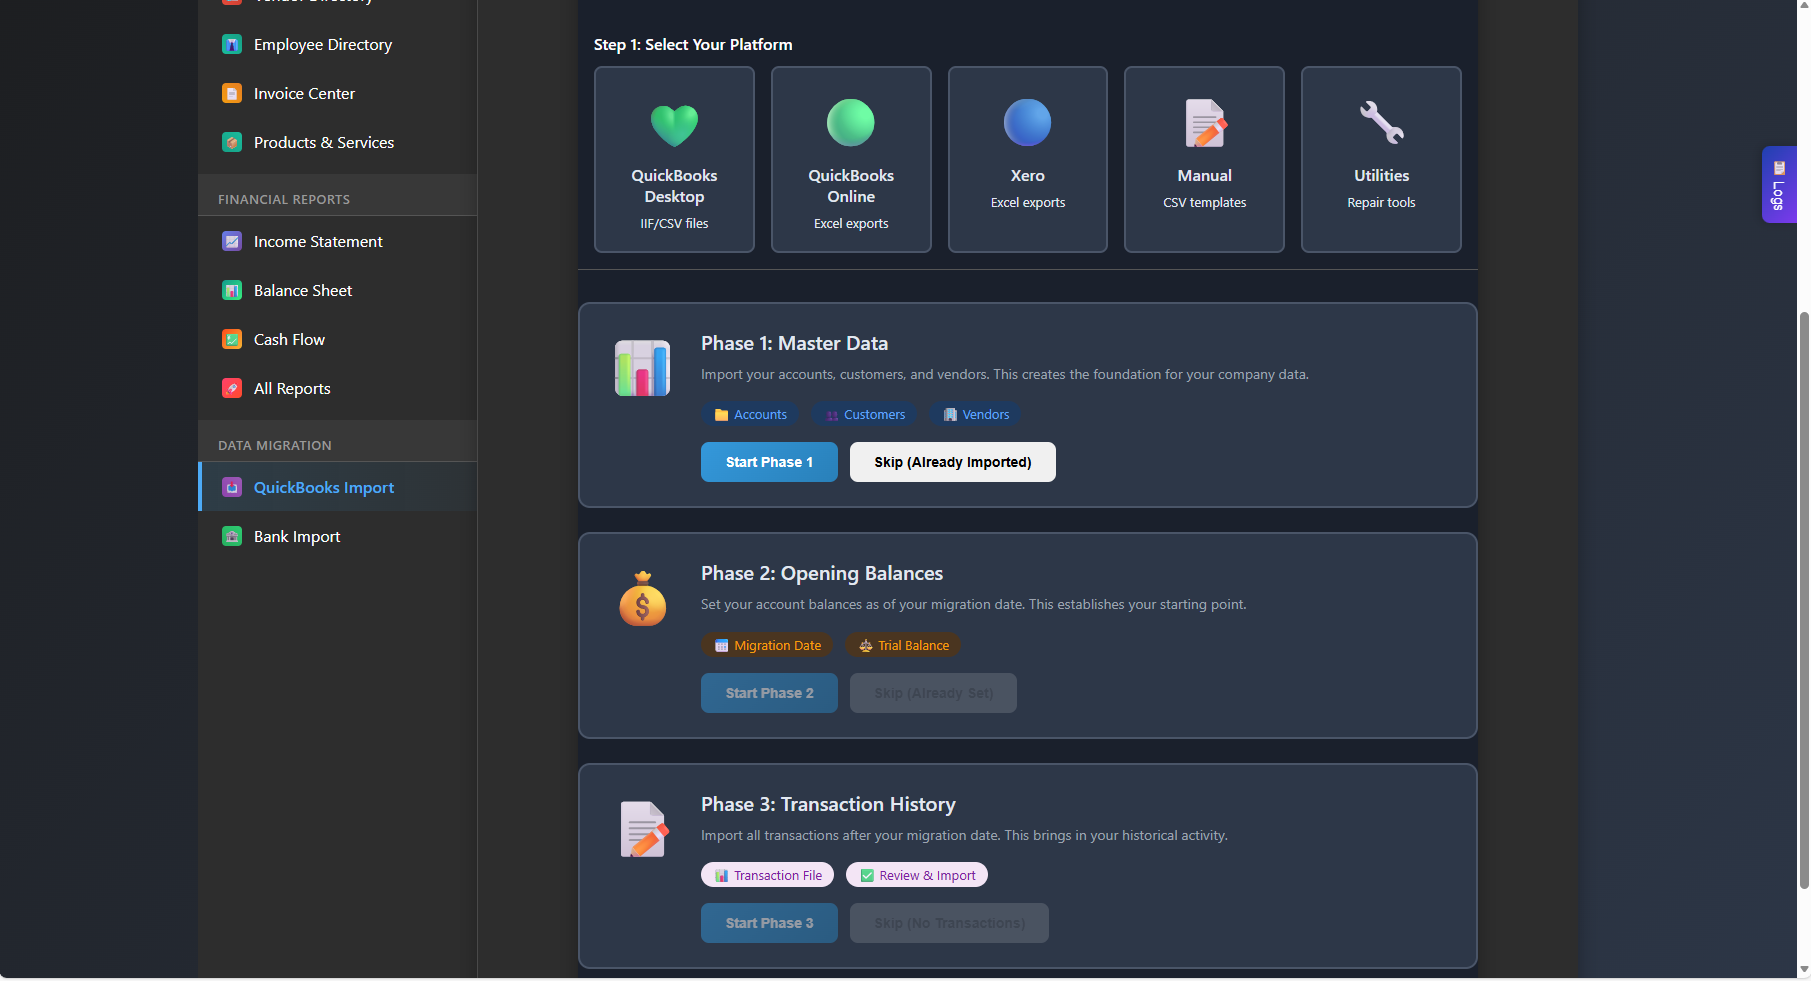Viewport: 1811px width, 981px height.
Task: Choose the QuickBooks Desktop platform card
Action: [x=674, y=159]
